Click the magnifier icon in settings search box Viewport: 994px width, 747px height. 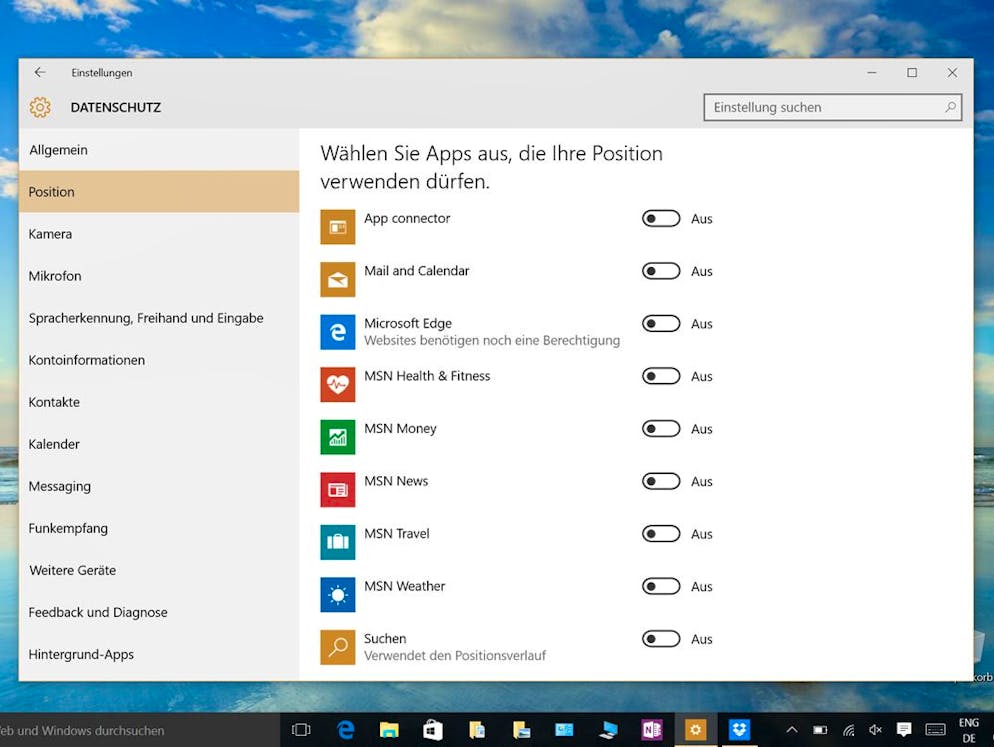tap(950, 107)
